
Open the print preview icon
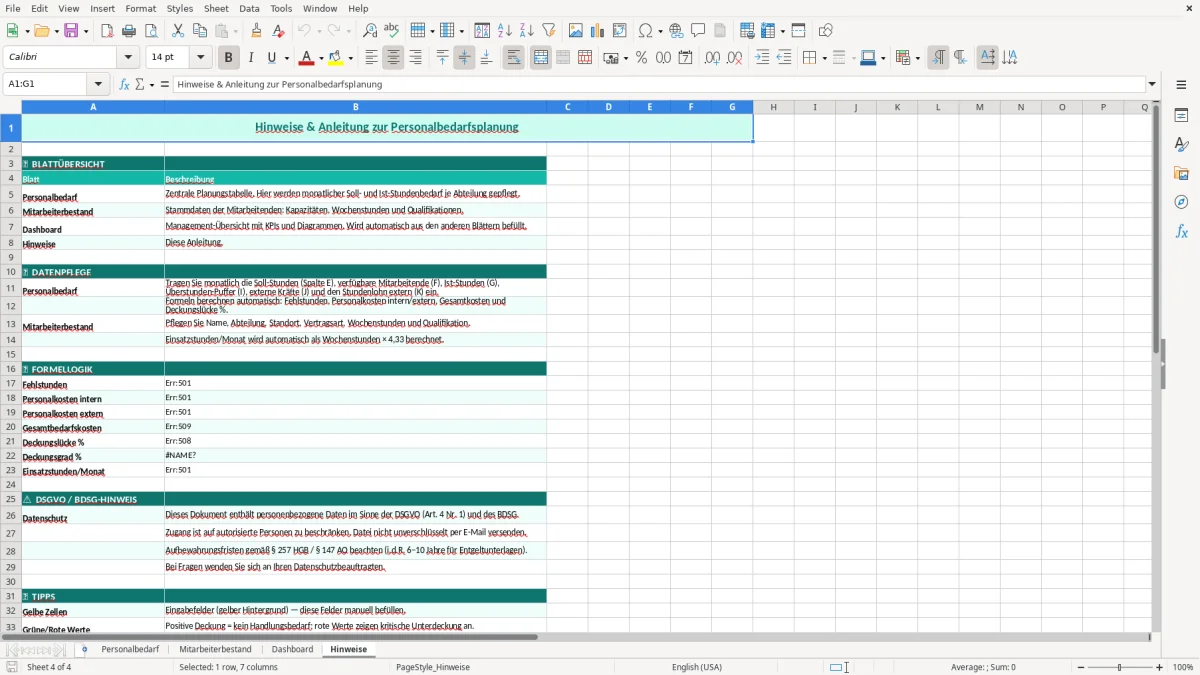(x=151, y=31)
